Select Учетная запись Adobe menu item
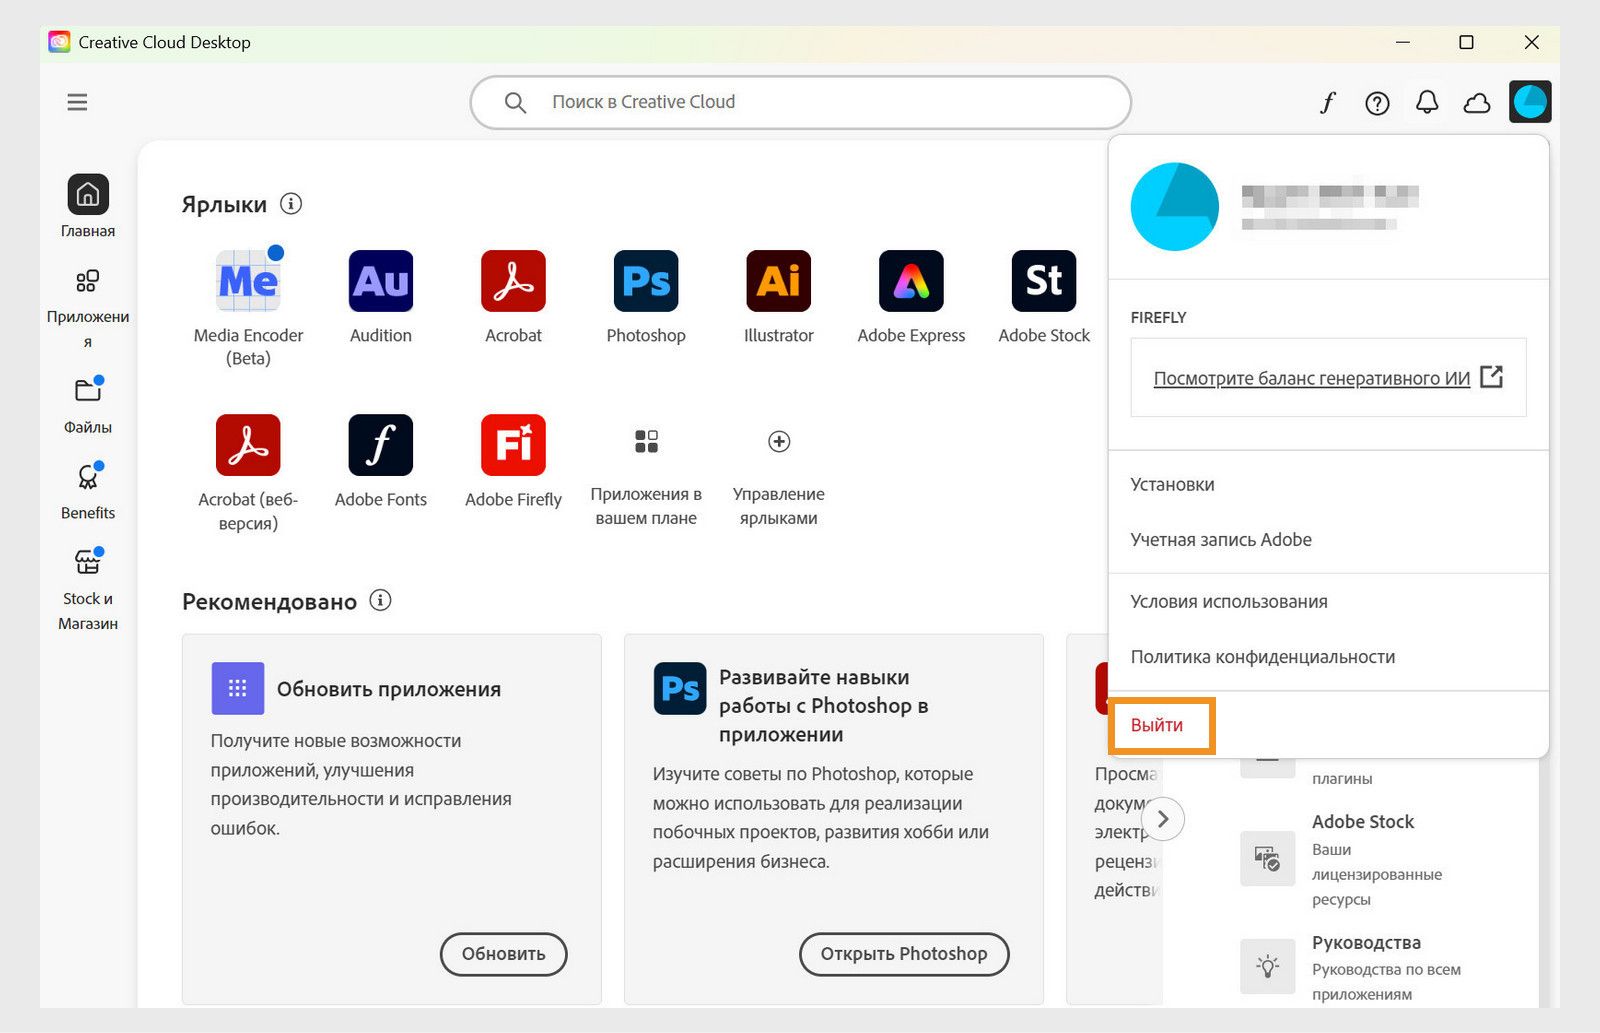Screen dimensions: 1600x1033 click(x=1220, y=539)
